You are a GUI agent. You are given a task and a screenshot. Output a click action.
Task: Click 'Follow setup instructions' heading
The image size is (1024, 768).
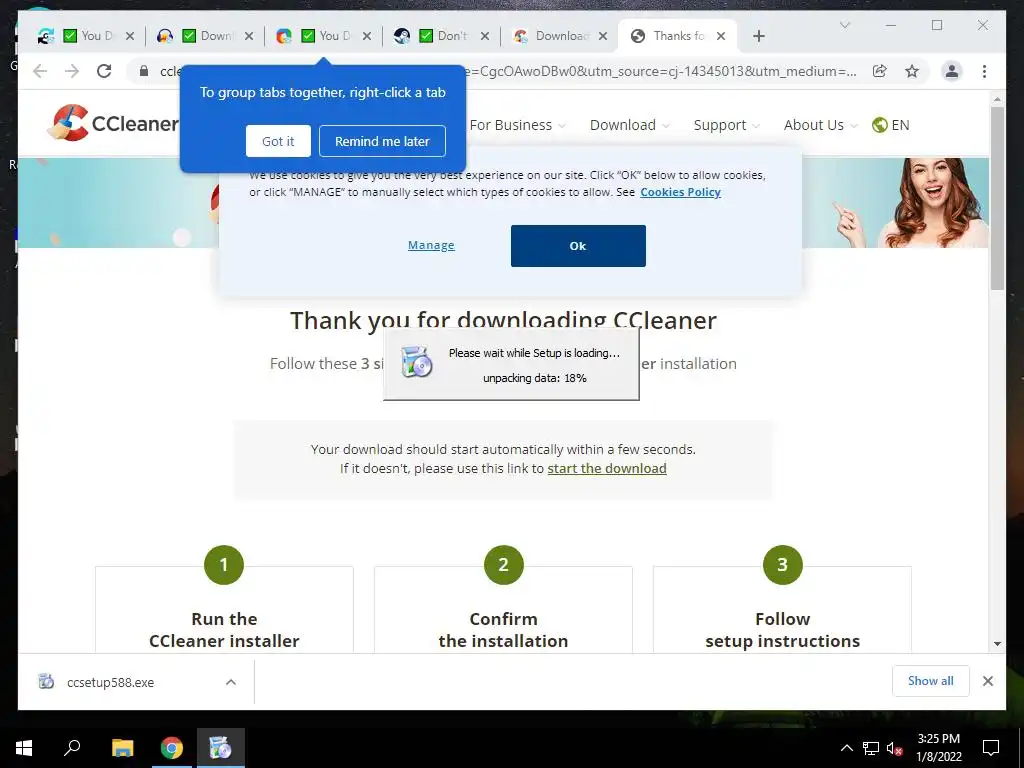coord(782,630)
